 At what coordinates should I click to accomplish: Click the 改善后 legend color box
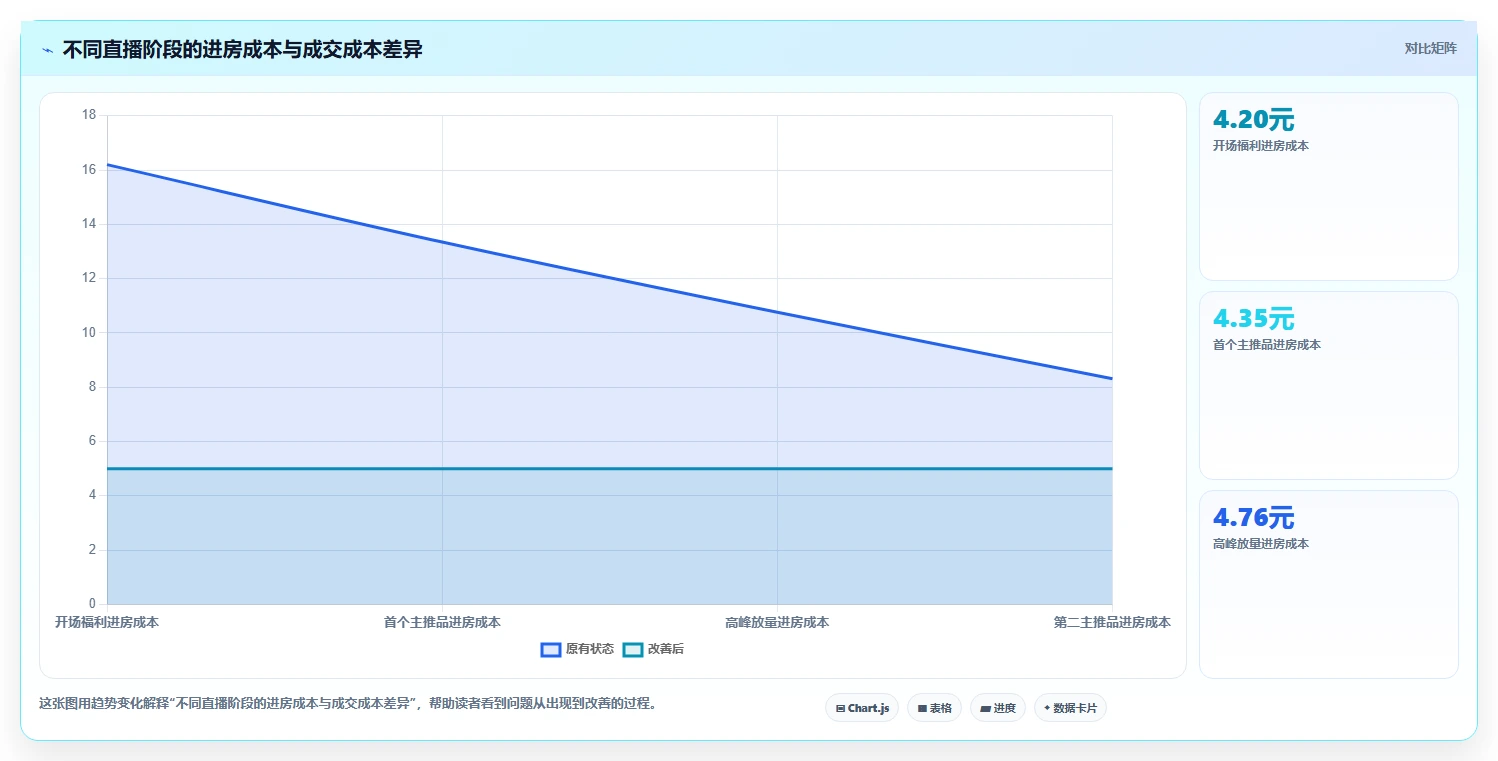pos(633,649)
